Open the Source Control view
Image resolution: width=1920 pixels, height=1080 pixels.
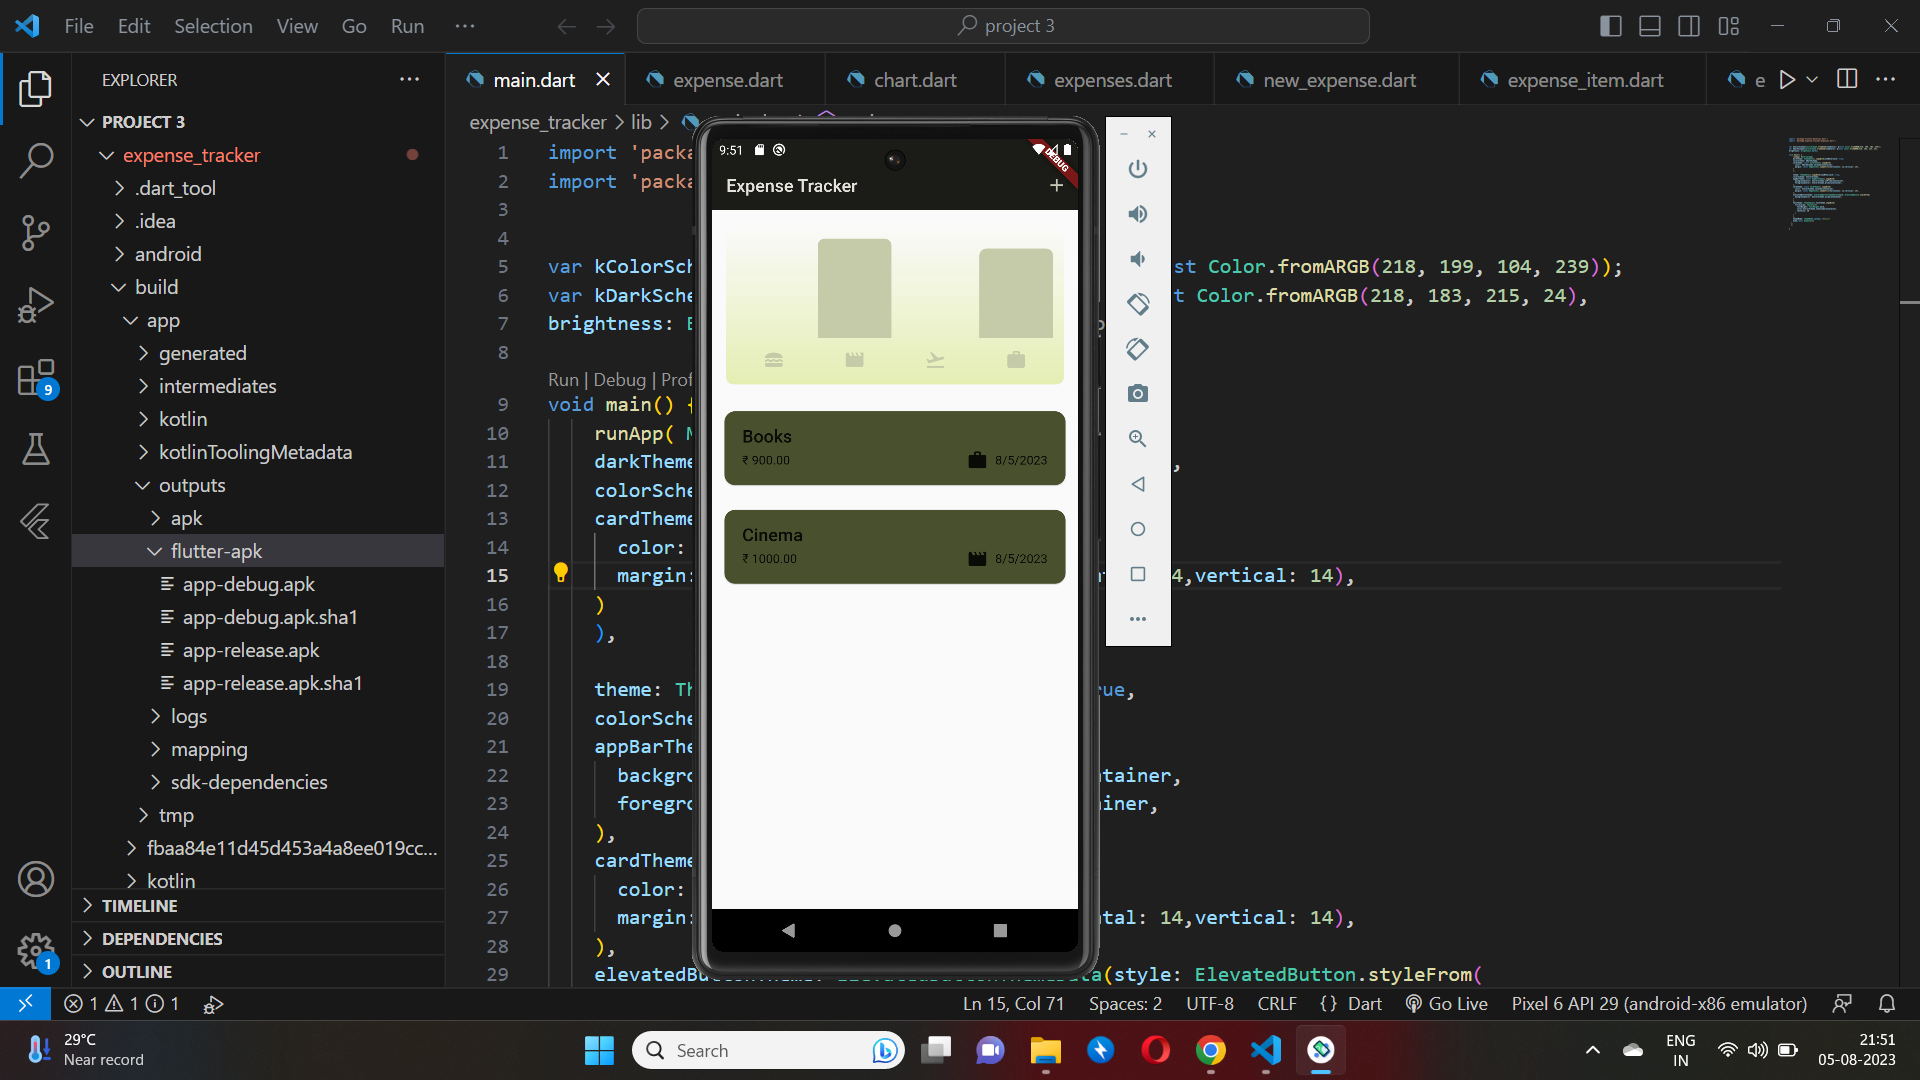pos(36,232)
